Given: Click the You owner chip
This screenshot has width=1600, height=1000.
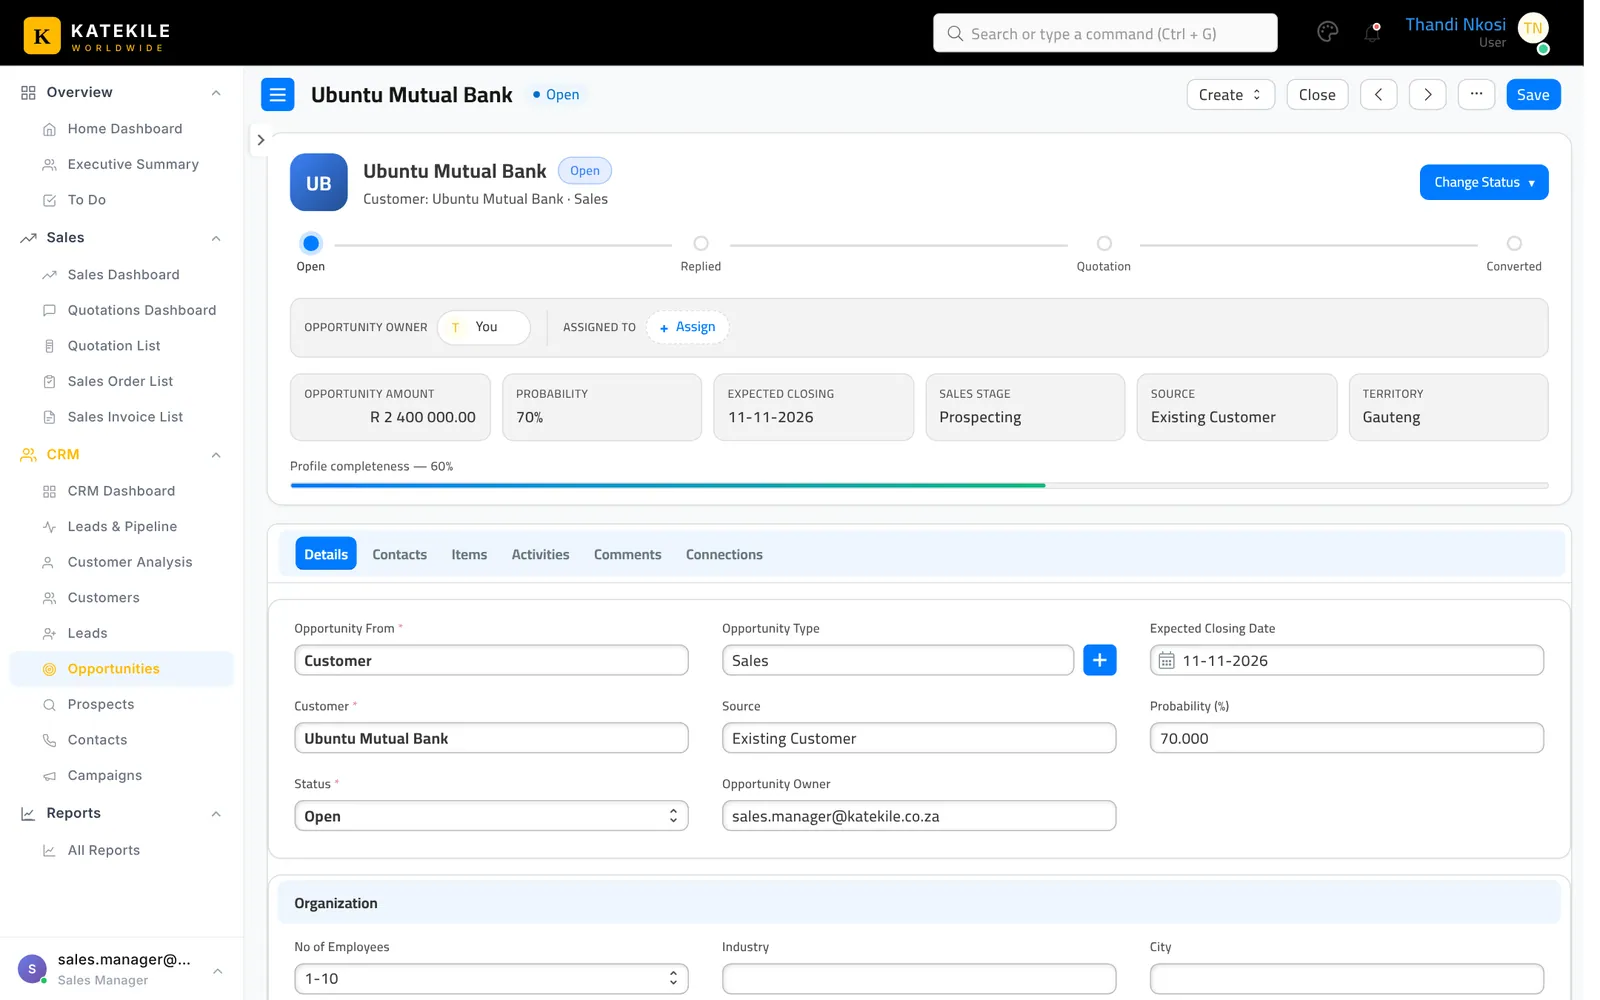Looking at the screenshot, I should click(484, 327).
